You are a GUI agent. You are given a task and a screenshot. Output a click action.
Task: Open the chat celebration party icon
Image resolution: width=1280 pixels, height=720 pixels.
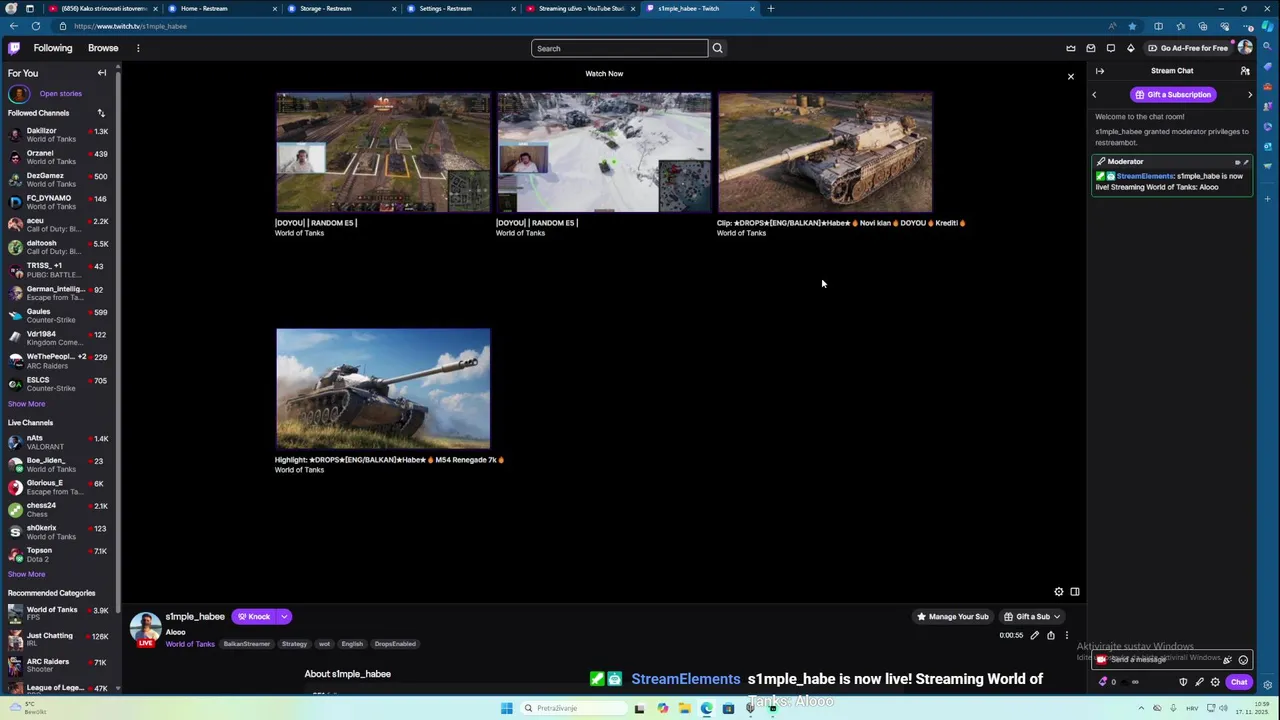[1227, 660]
